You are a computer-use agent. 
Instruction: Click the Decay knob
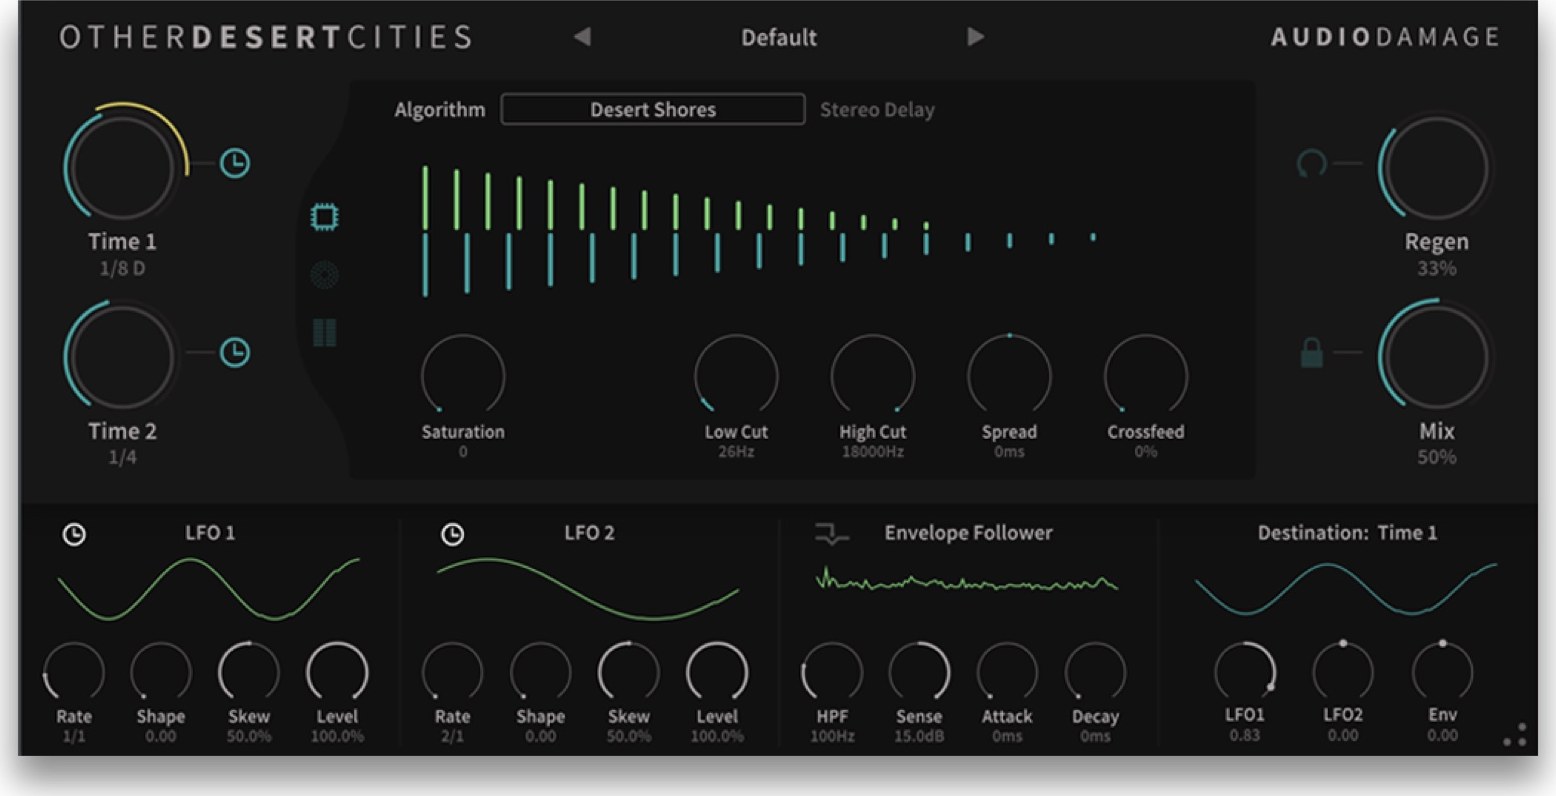(1095, 671)
